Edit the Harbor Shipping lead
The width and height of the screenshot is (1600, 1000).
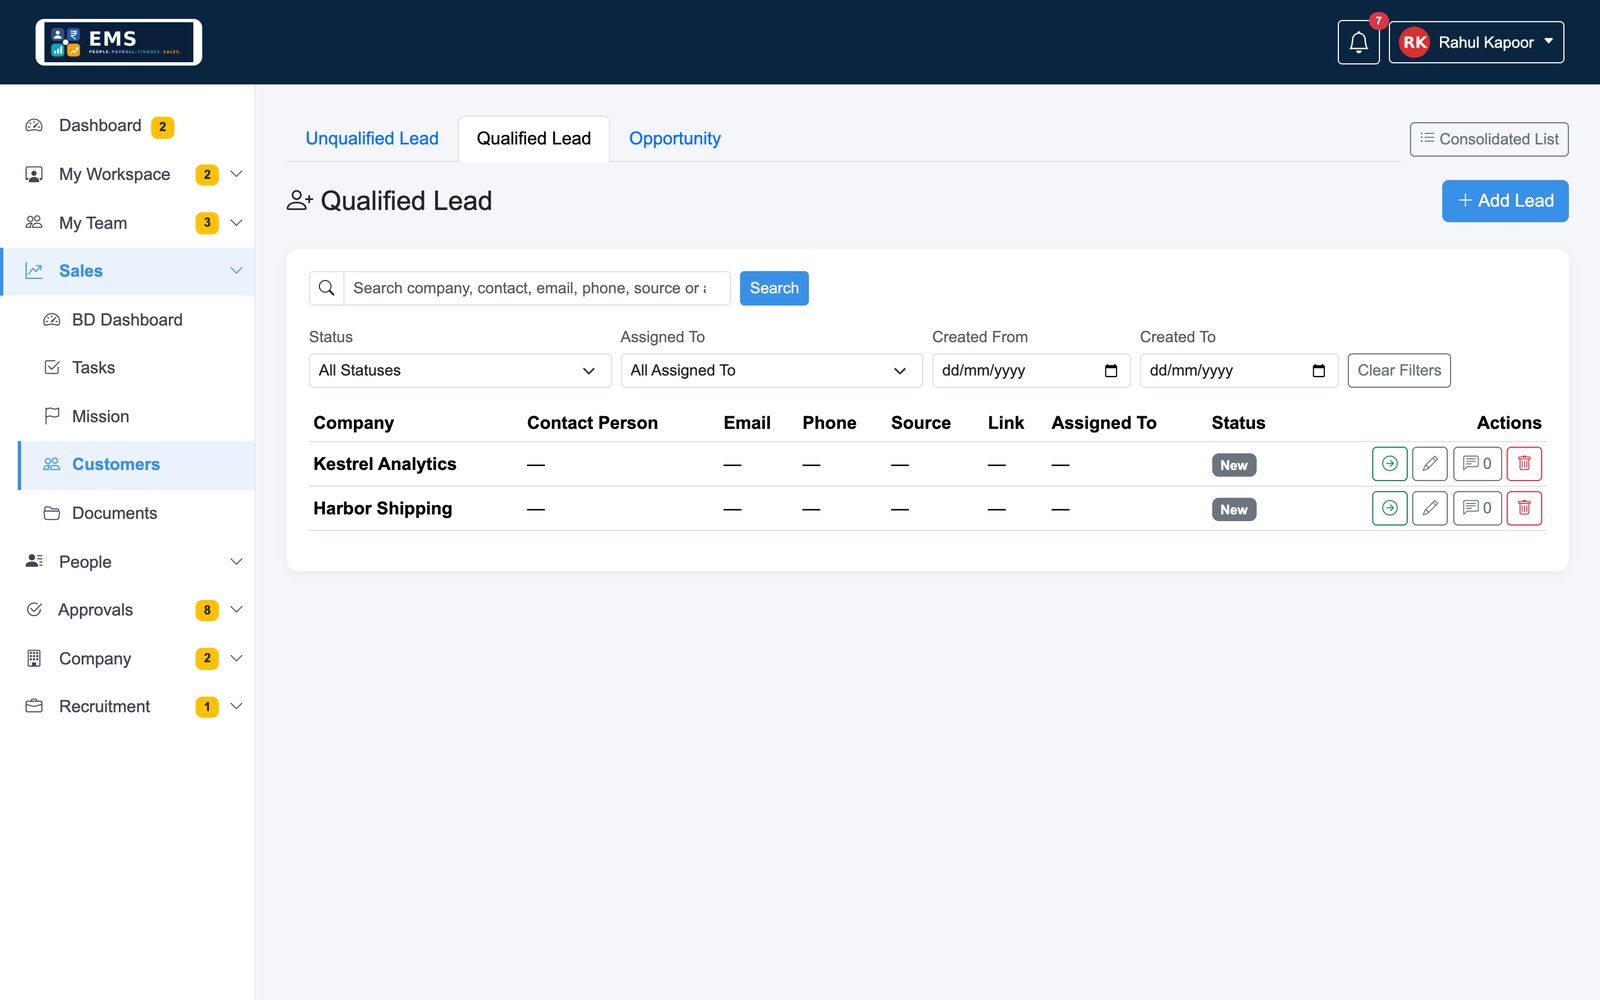click(x=1430, y=508)
